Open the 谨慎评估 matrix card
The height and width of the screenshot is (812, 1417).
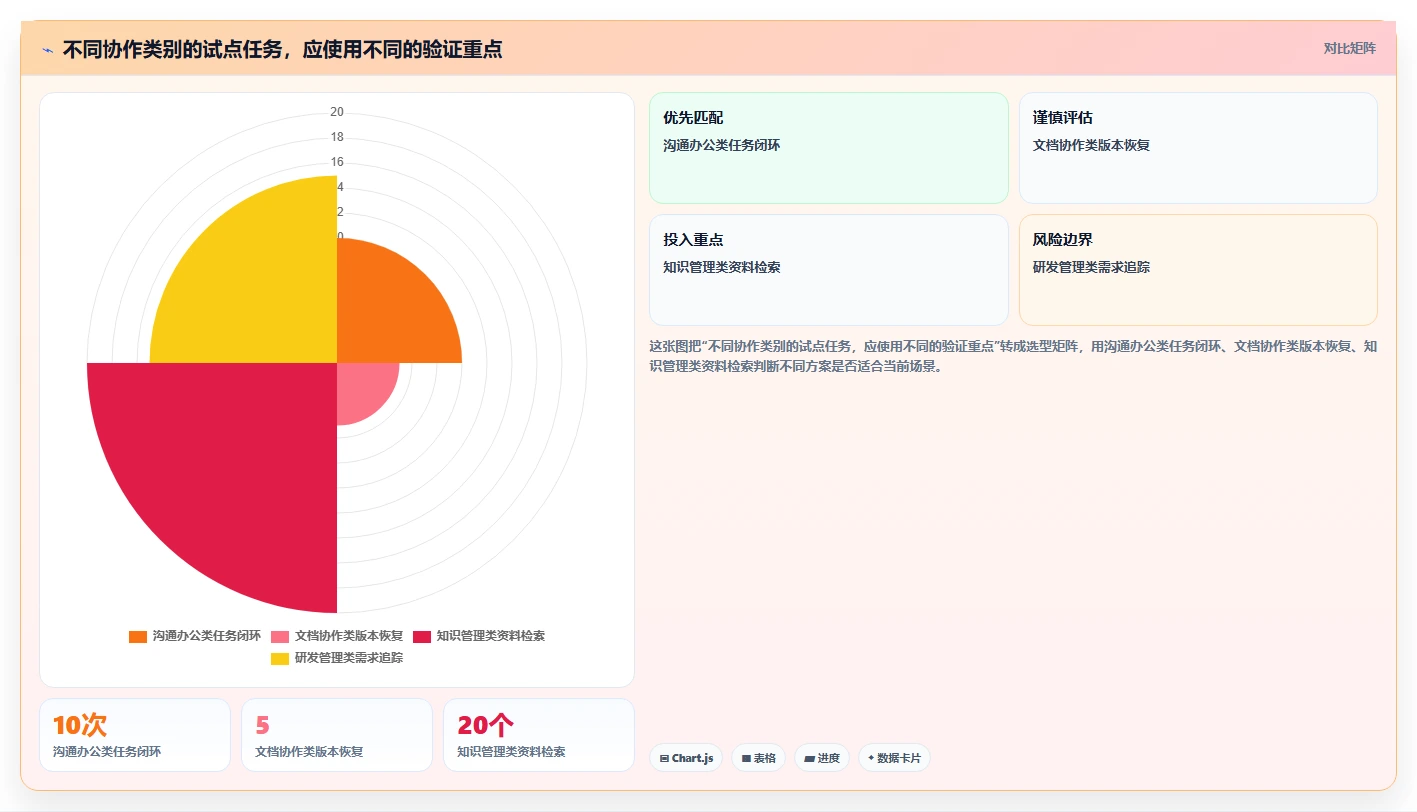point(1198,148)
